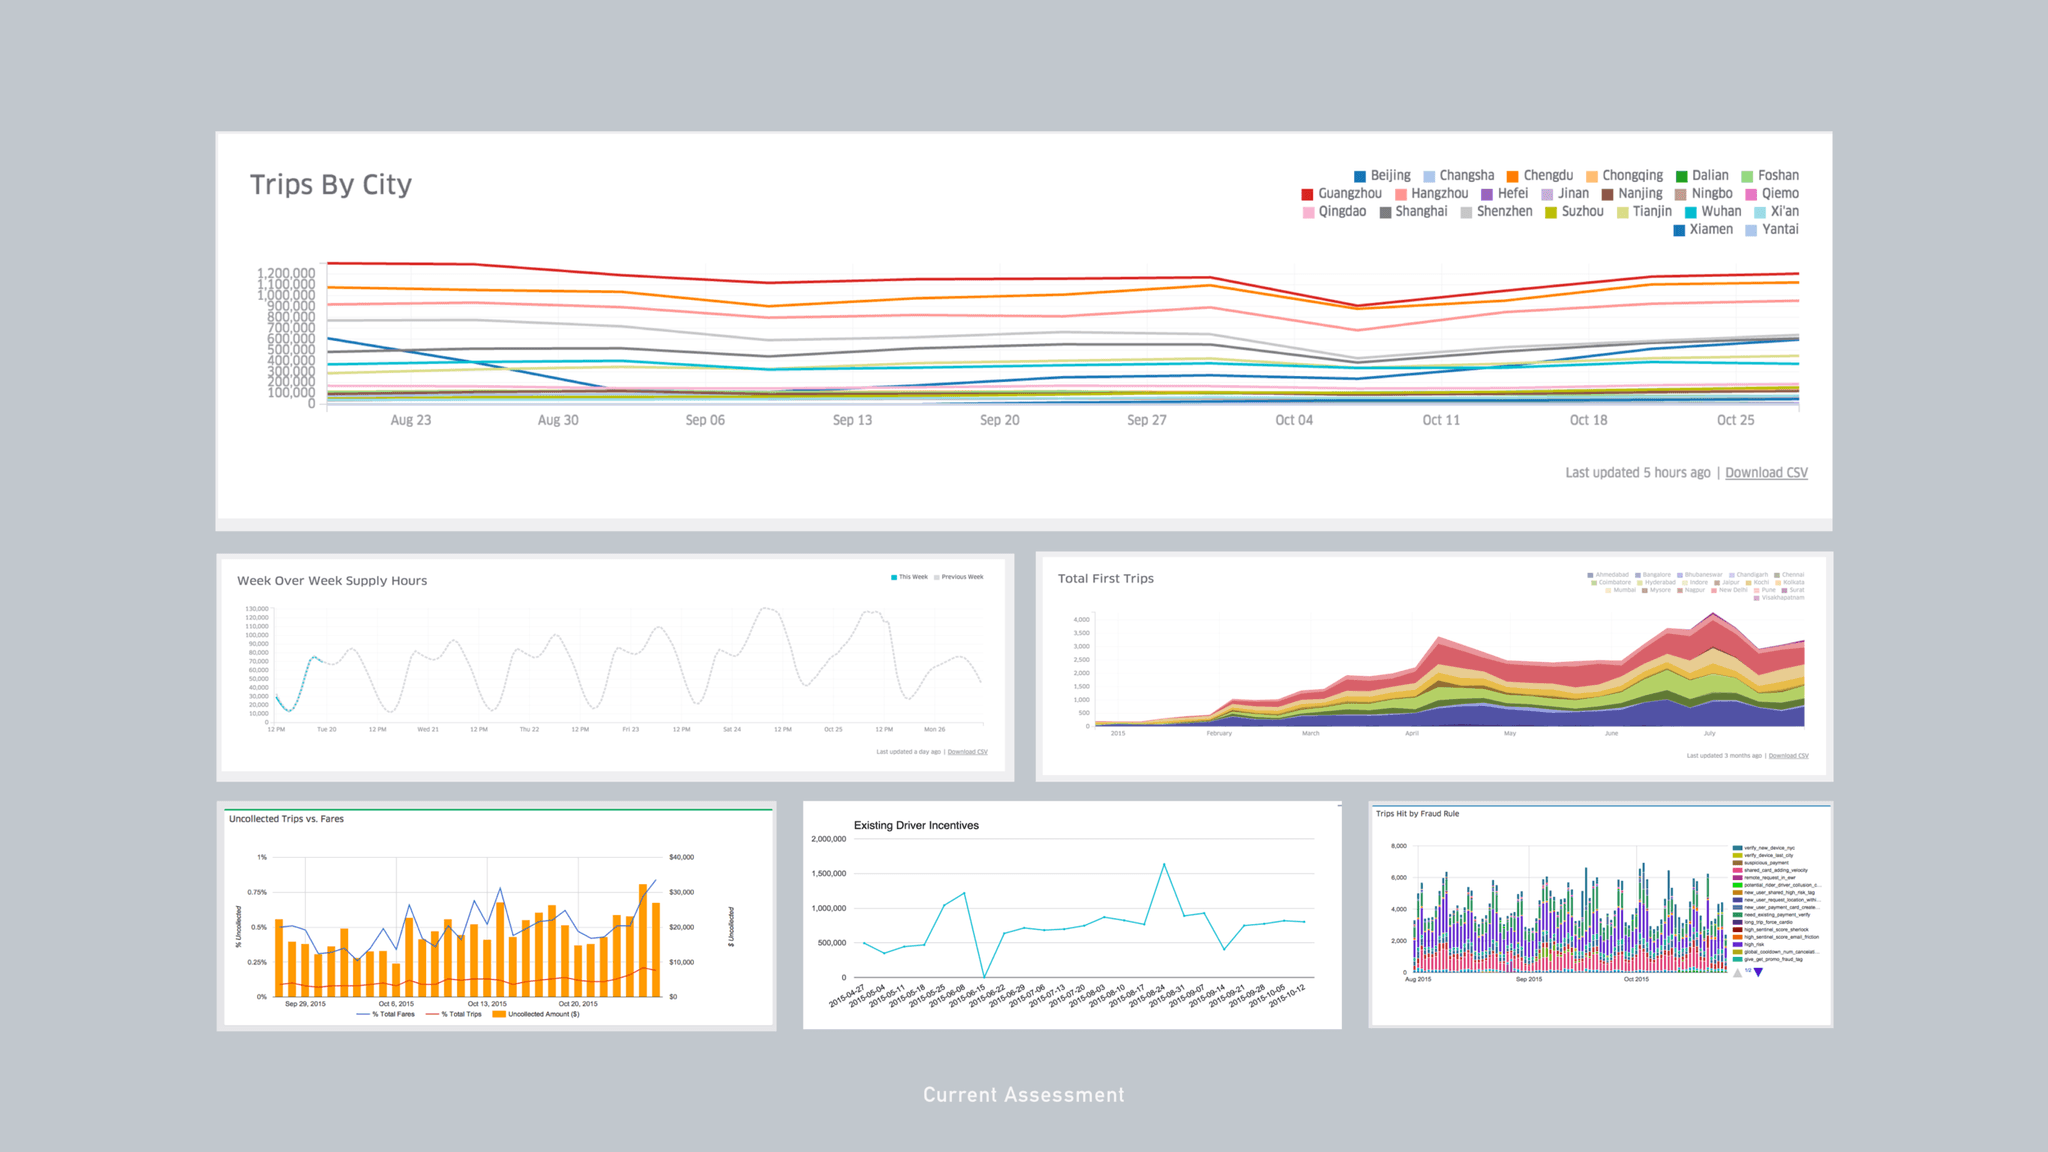2048x1152 pixels.
Task: Click the Ningbo color swatch
Action: point(1681,194)
